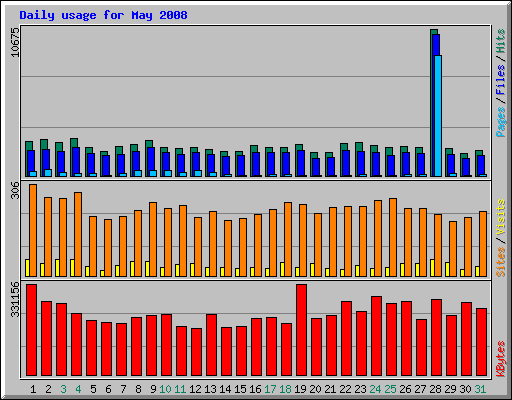Click day 22 on the date axis
512x400 pixels.
click(345, 389)
